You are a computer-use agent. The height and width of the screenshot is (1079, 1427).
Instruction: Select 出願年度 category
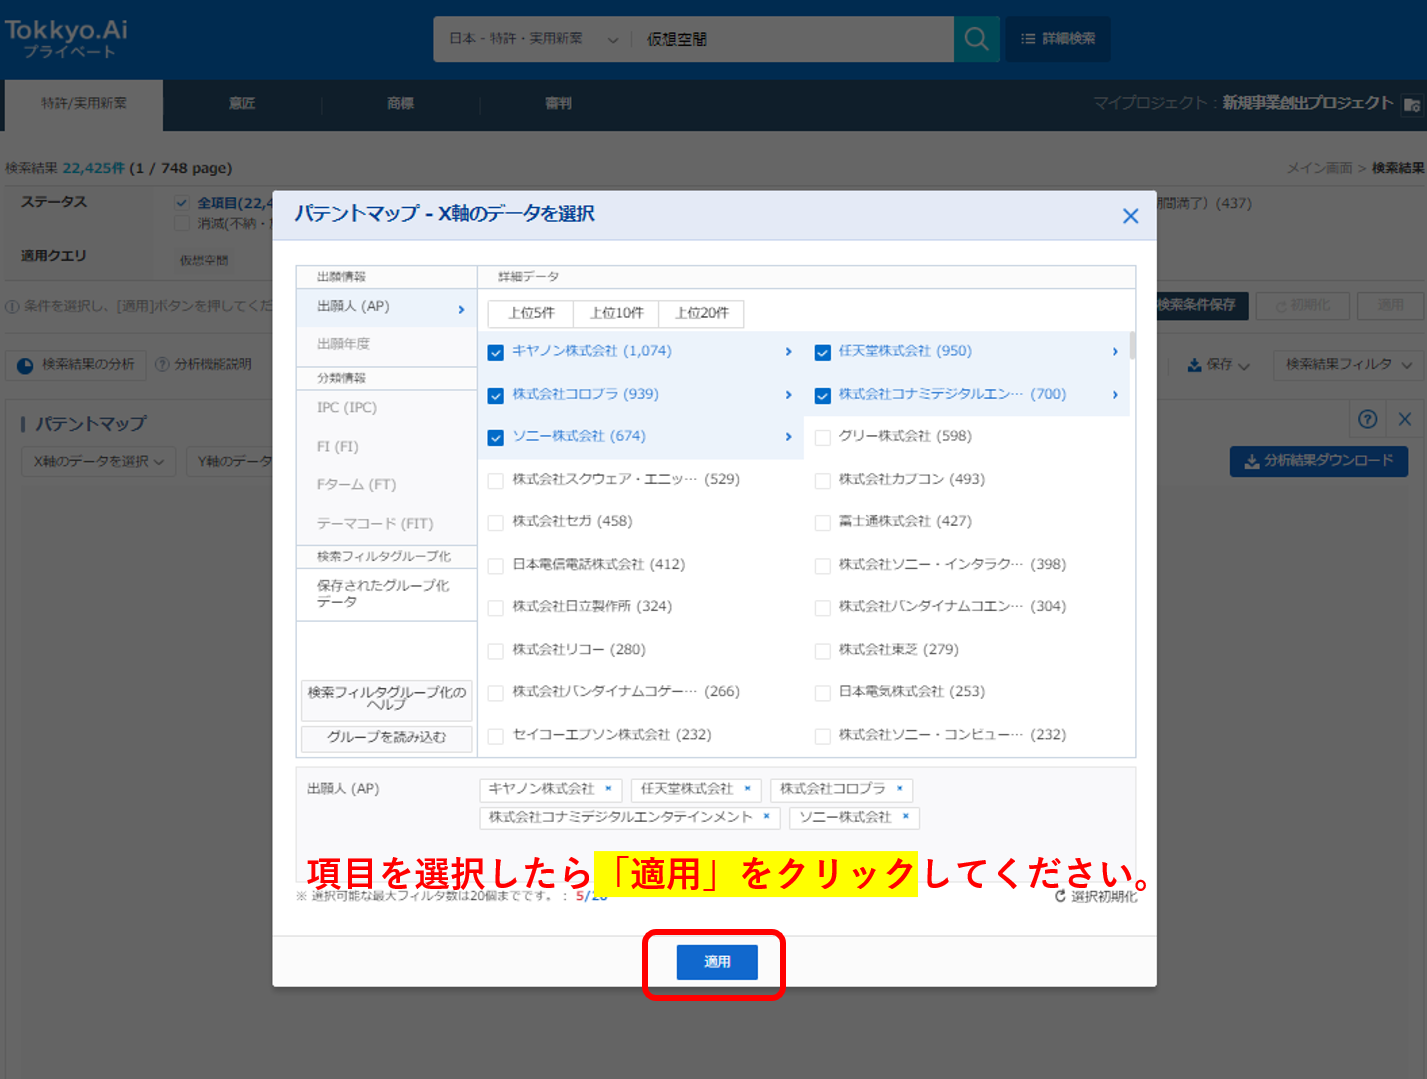(386, 344)
